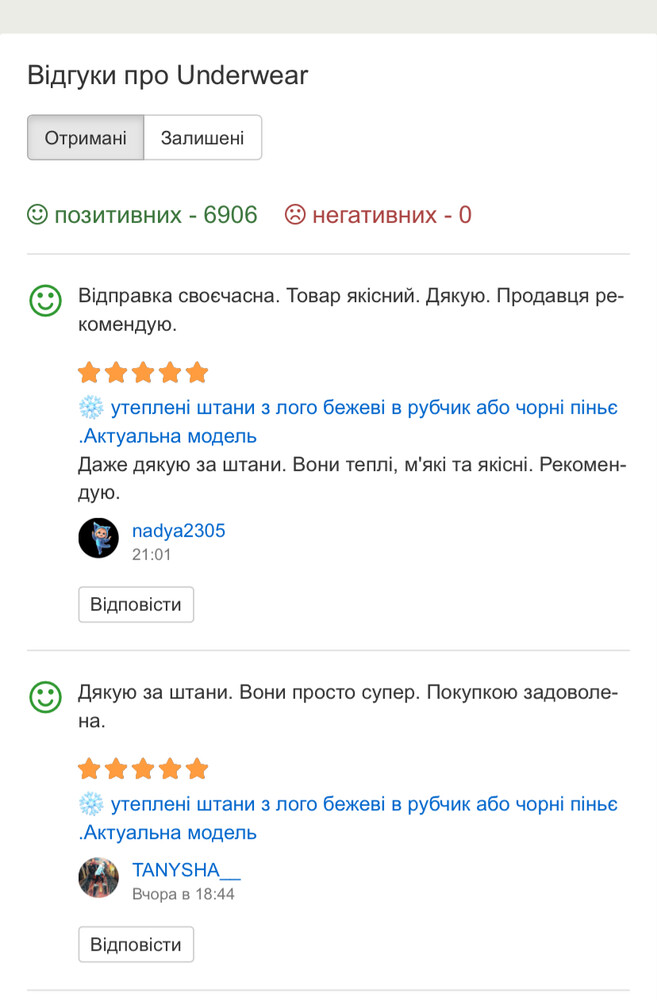Click the five-star rating in nadya2305's review
The width and height of the screenshot is (657, 1000).
(143, 373)
